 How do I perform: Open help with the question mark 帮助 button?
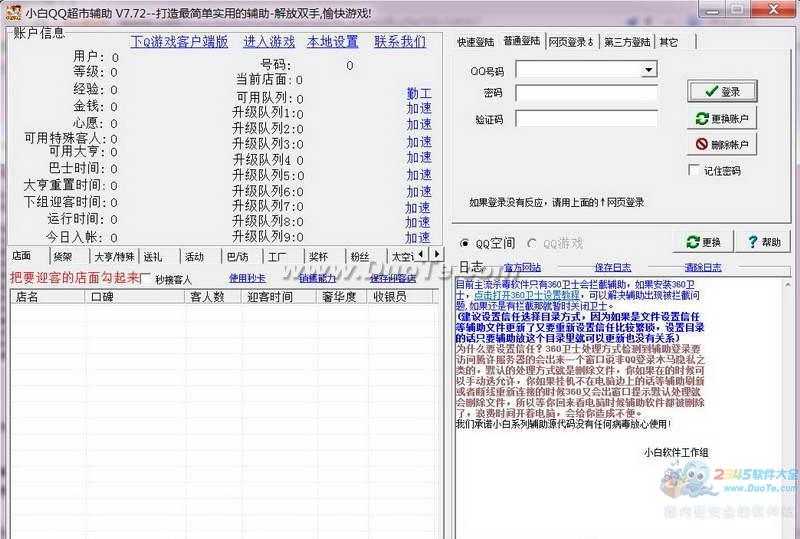point(764,242)
